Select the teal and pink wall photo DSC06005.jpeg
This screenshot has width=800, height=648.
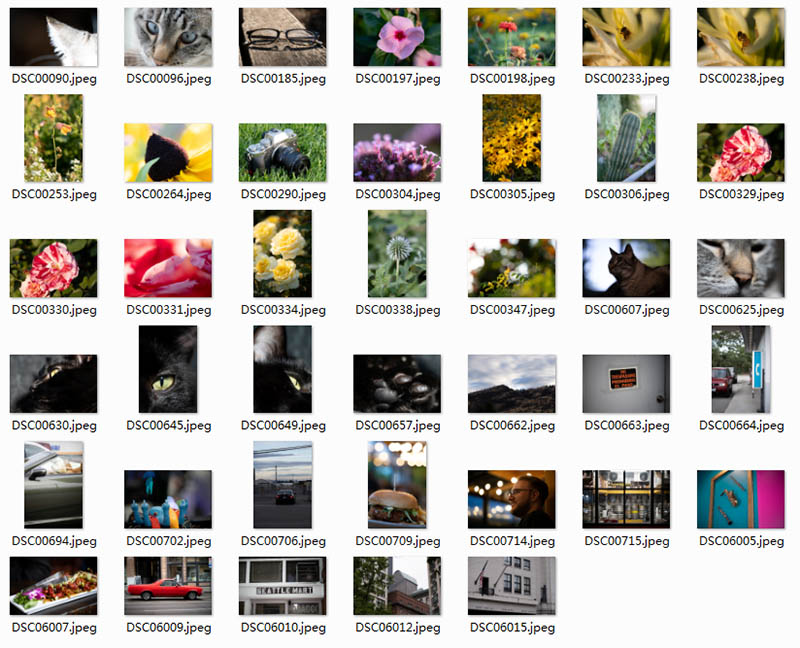[741, 499]
